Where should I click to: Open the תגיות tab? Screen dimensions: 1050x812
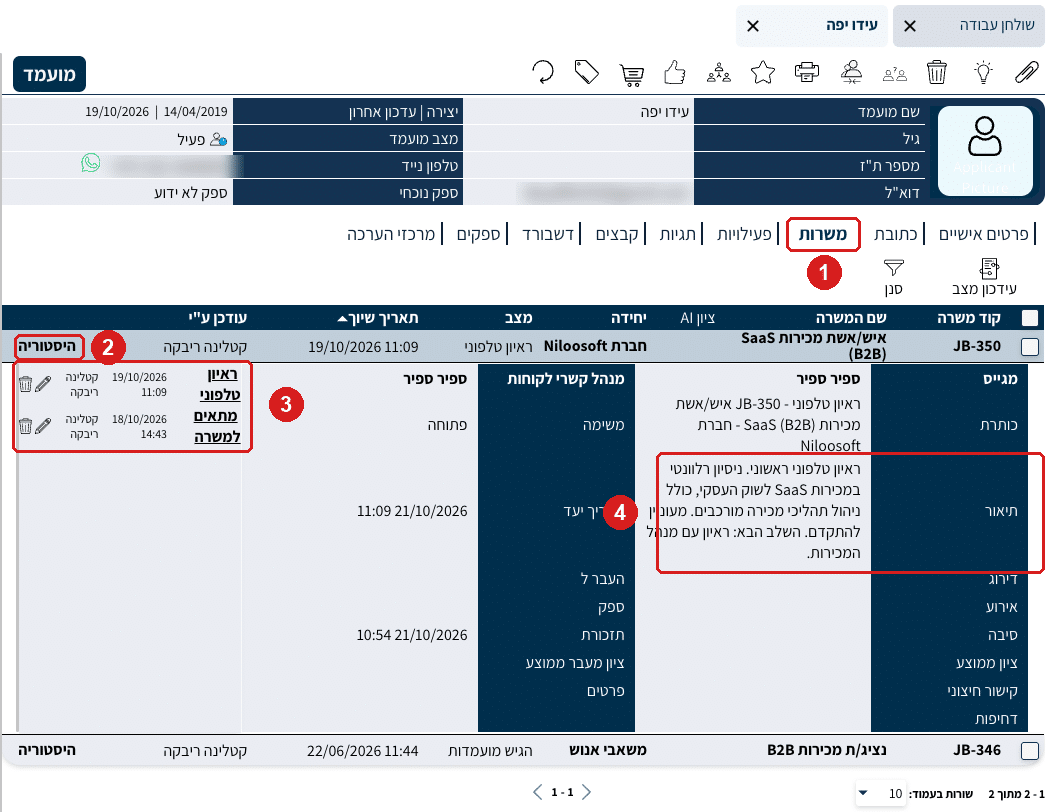(678, 234)
